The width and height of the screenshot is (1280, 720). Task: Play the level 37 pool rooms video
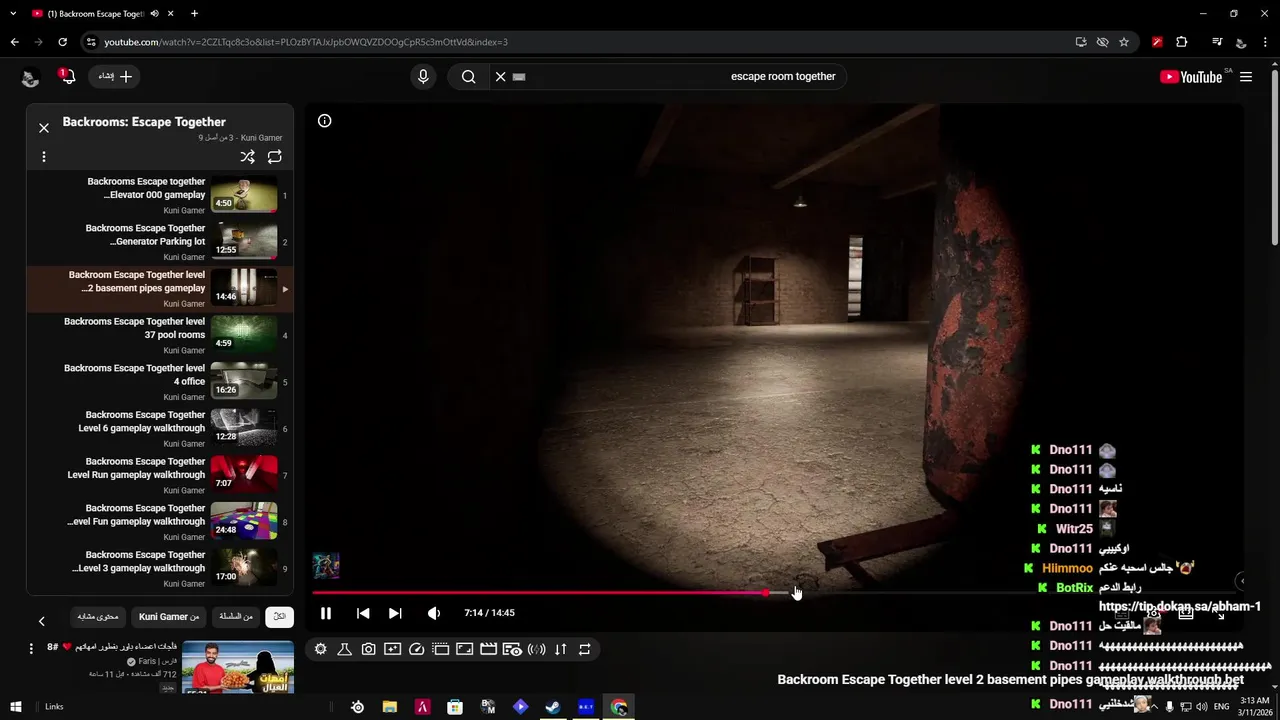[160, 335]
